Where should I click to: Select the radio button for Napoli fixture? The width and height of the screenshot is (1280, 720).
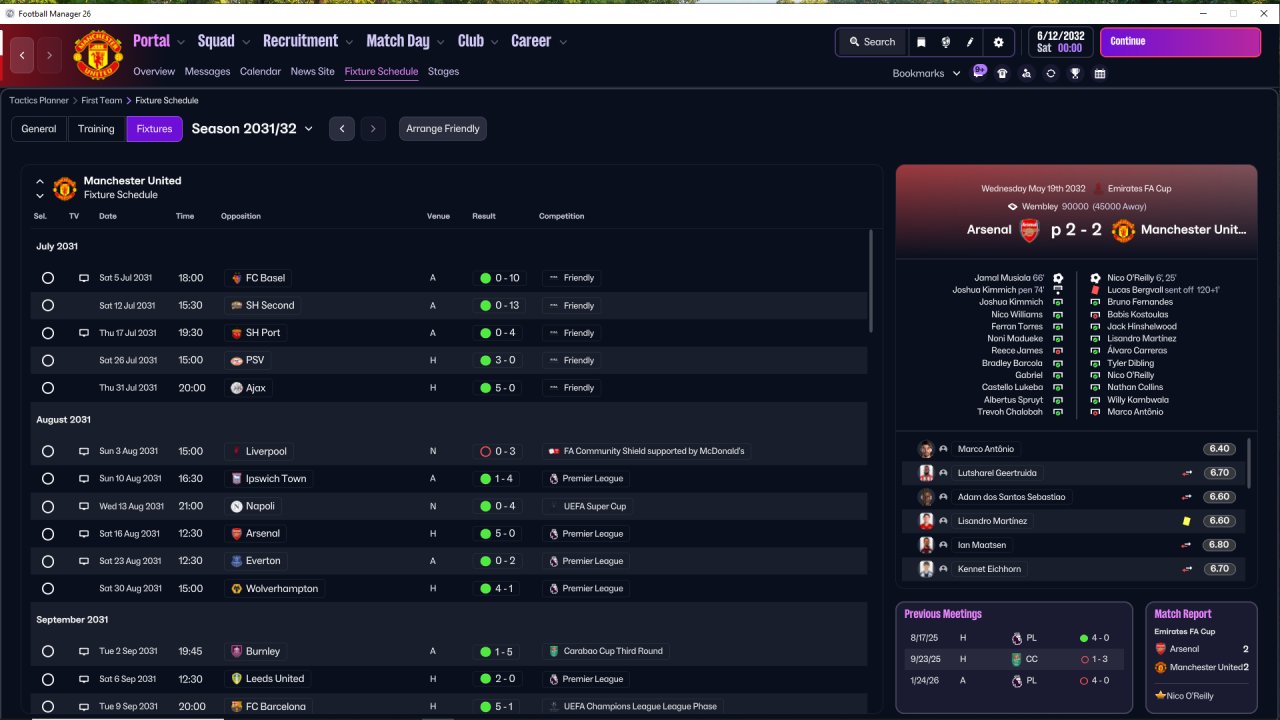(48, 506)
